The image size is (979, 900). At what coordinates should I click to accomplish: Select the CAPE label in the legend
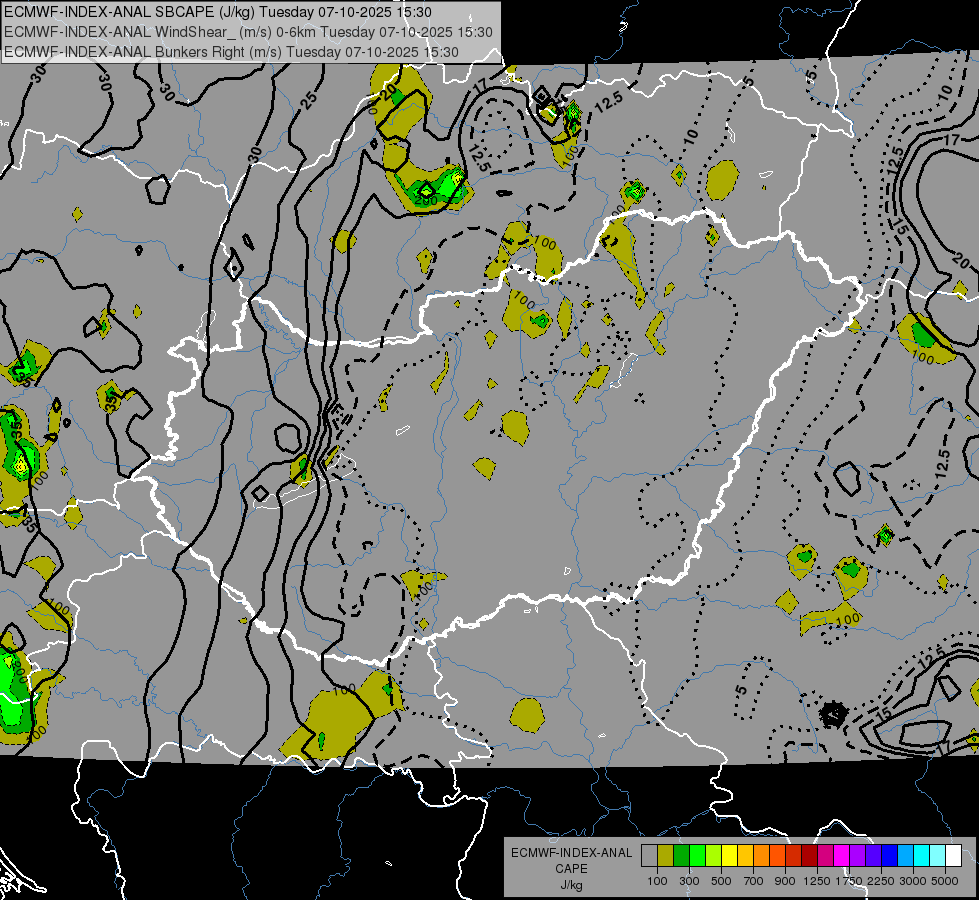pyautogui.click(x=571, y=869)
